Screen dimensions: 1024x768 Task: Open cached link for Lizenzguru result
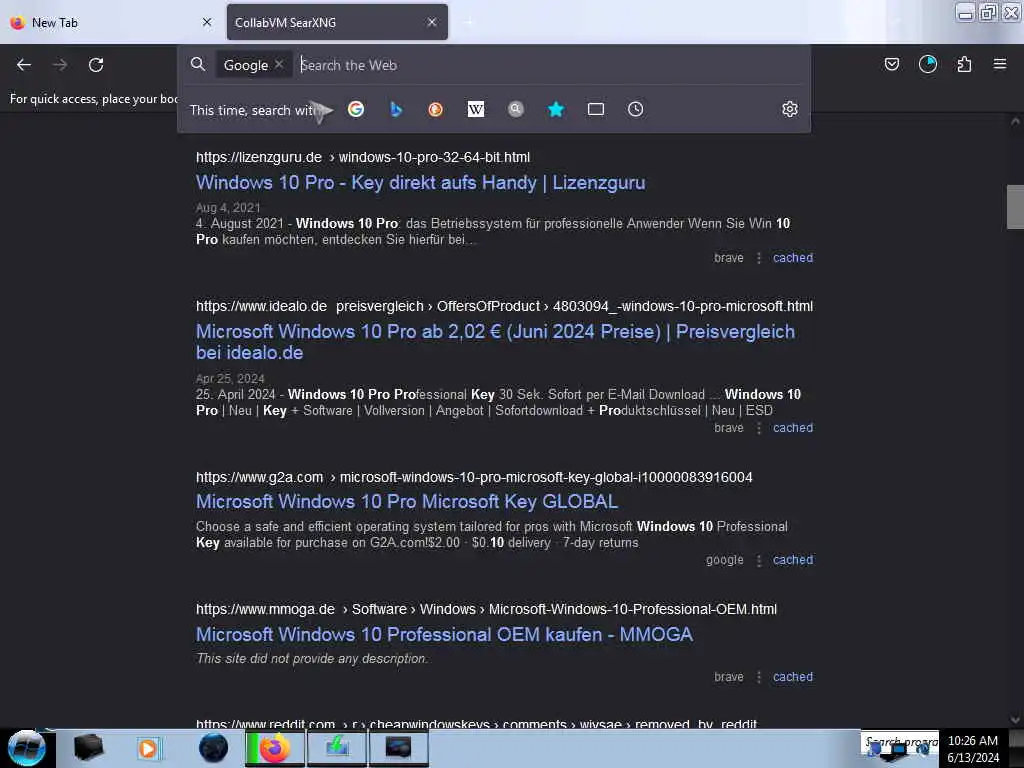click(x=793, y=257)
